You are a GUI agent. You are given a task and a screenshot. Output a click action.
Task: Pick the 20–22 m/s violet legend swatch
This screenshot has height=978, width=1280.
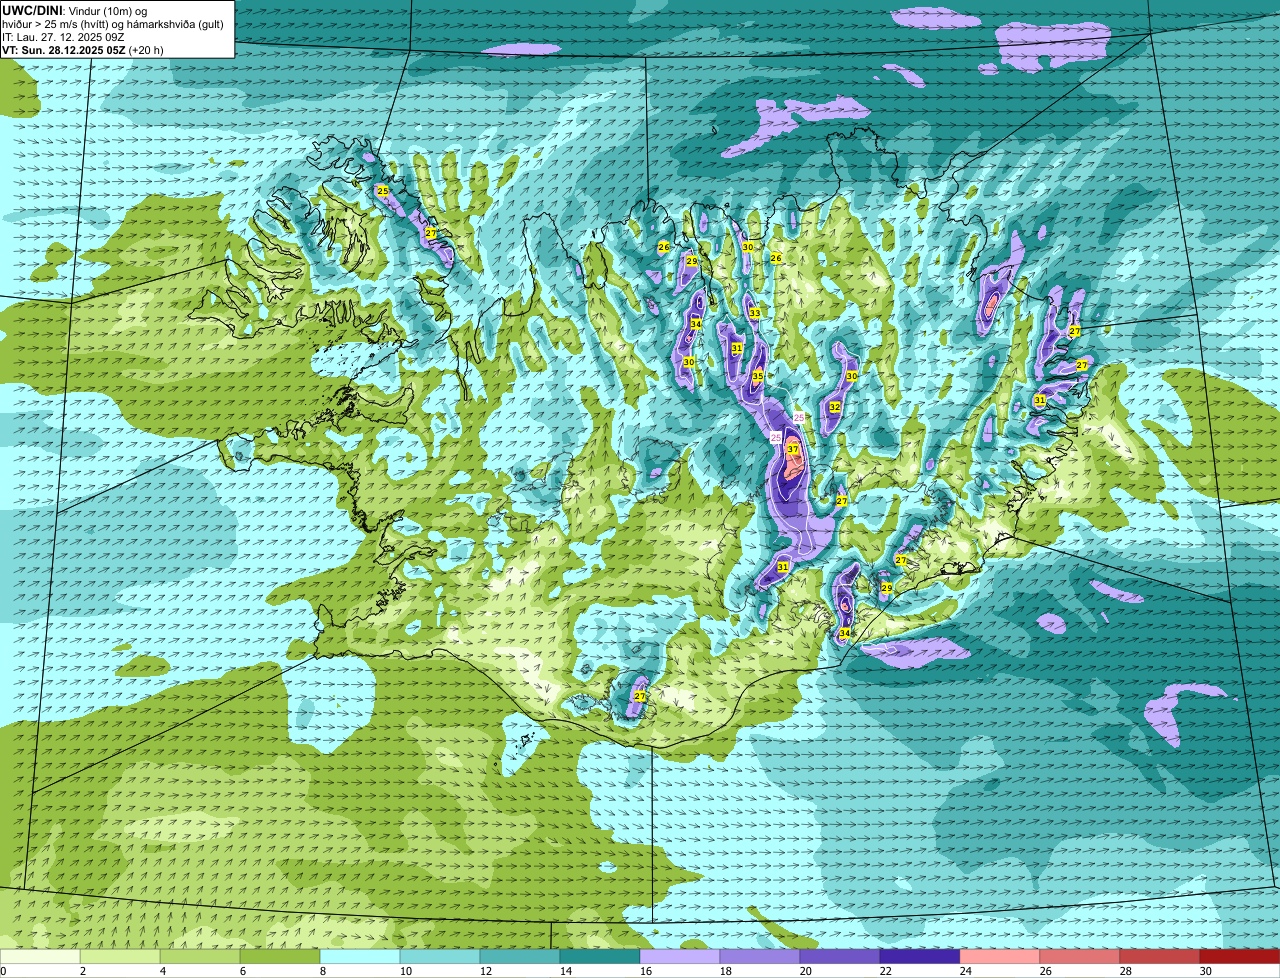840,956
